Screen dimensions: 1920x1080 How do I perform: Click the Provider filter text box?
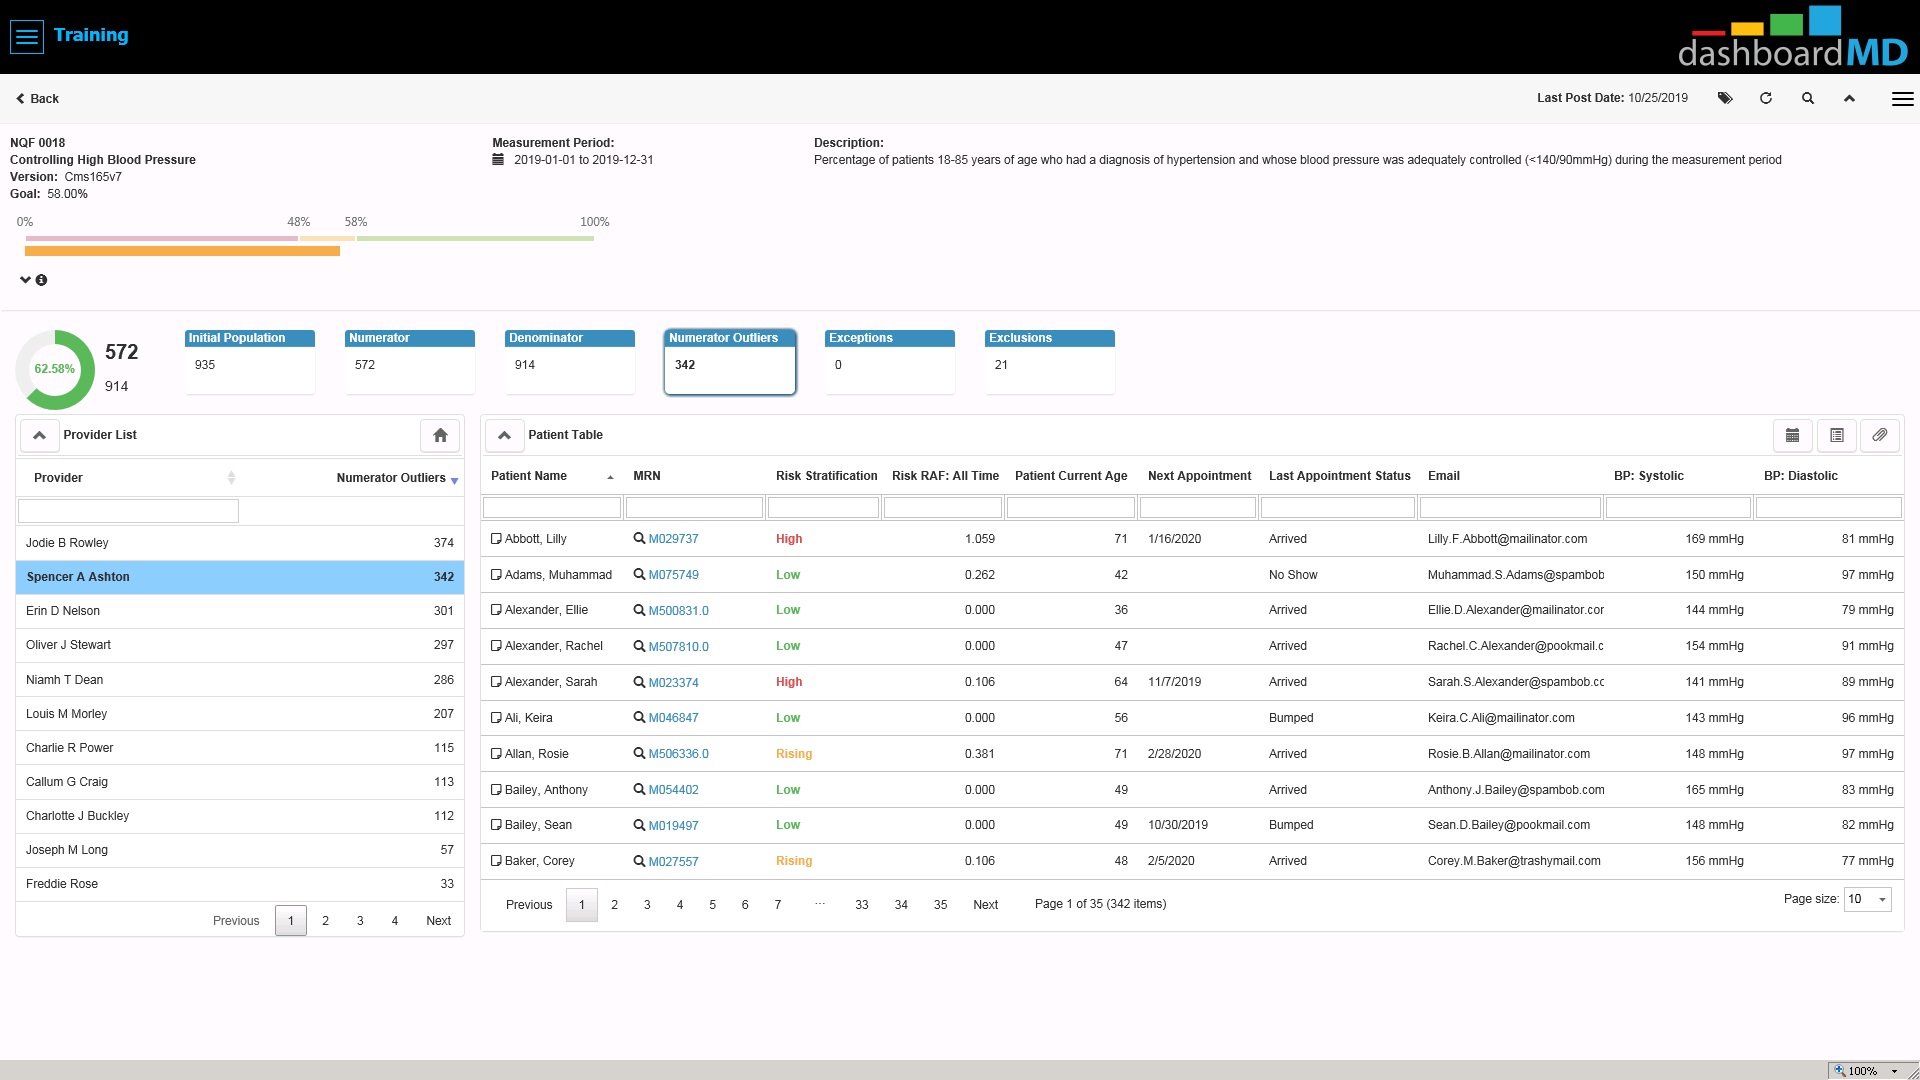pos(128,511)
